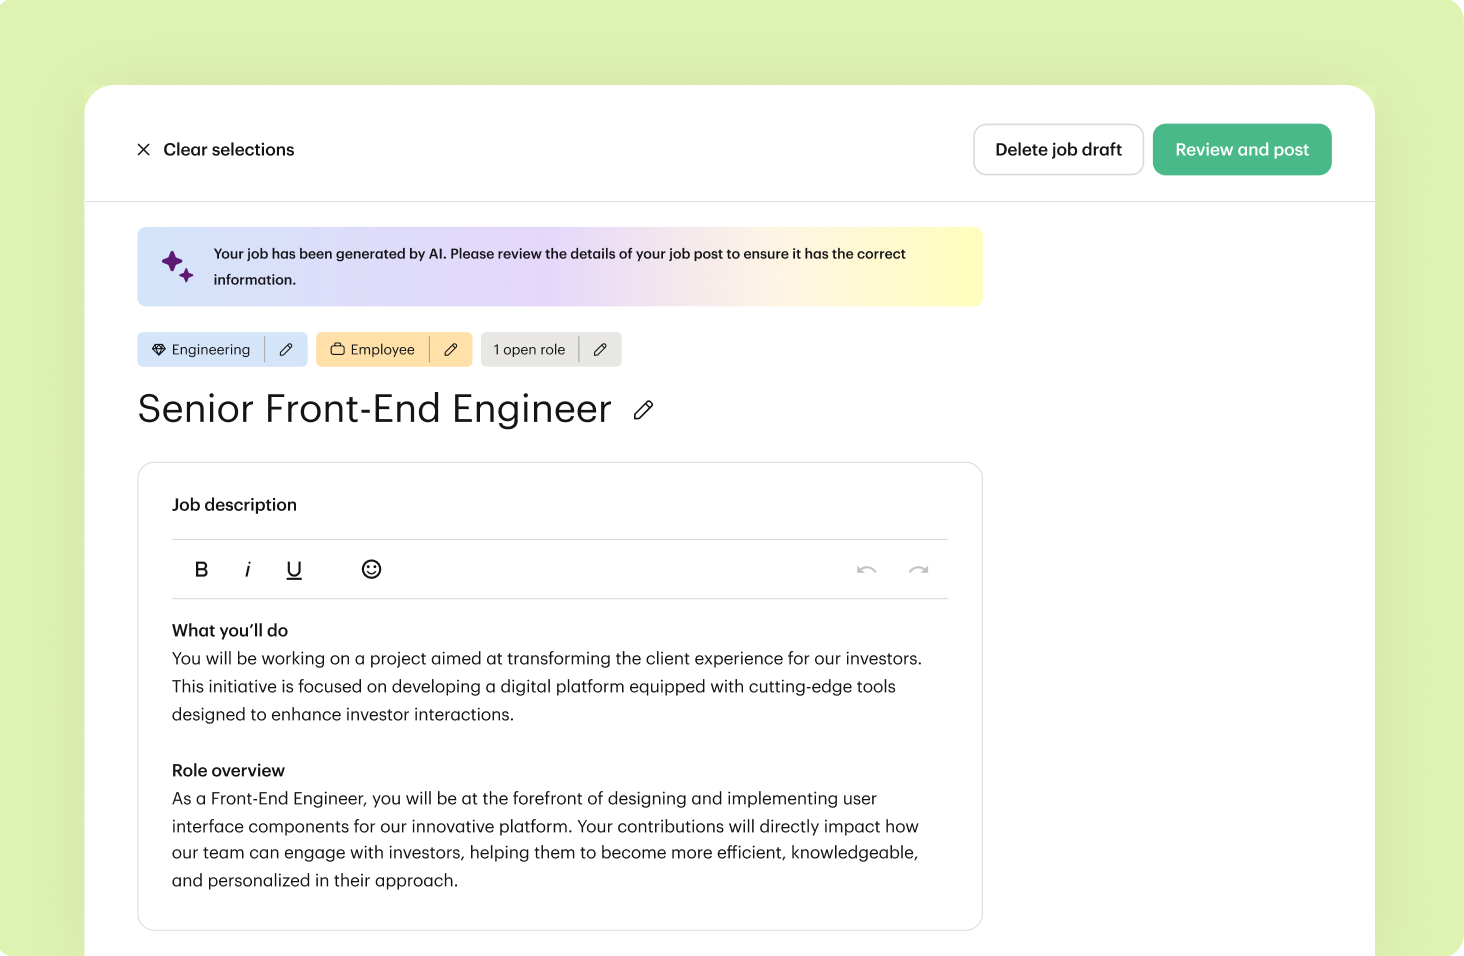Select the Employee type tag
Screen dimensions: 1464x956
tap(373, 350)
